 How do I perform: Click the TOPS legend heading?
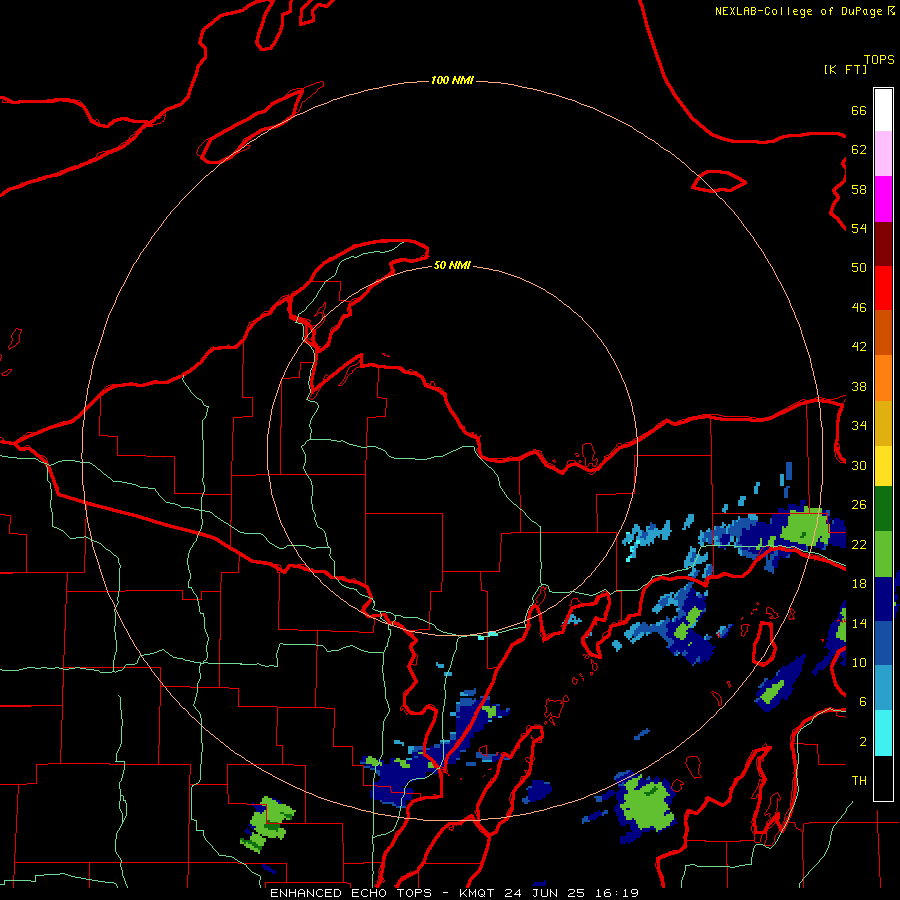[879, 60]
